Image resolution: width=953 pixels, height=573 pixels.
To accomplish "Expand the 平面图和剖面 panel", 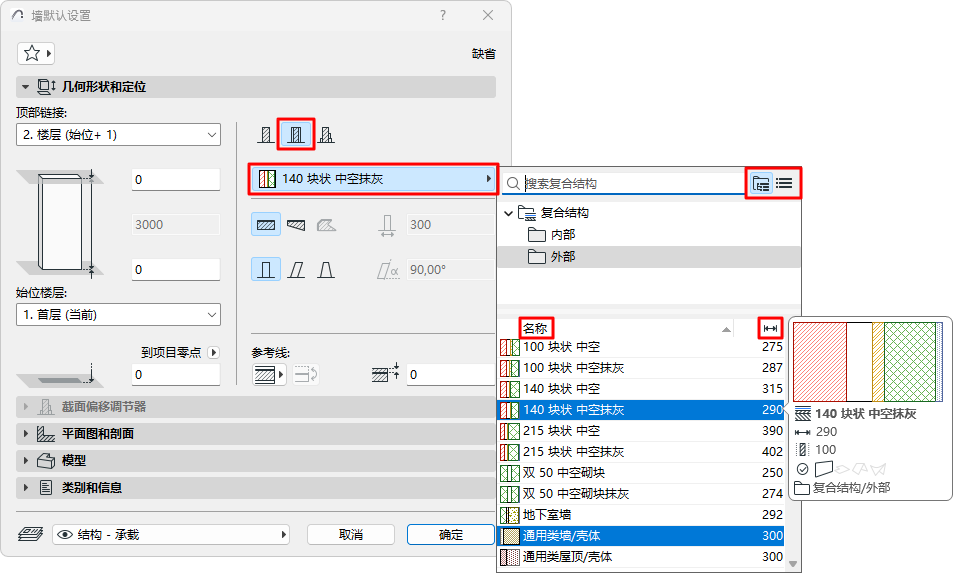I will [x=26, y=433].
